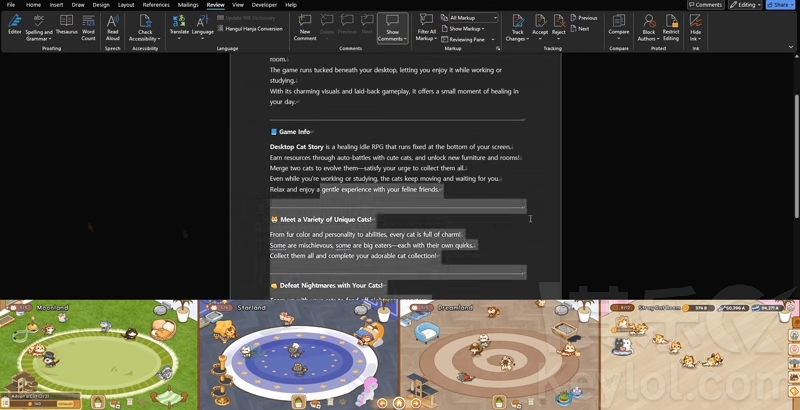Click the Restrict Editing icon
Viewport: 800px width, 410px height.
pos(671,25)
